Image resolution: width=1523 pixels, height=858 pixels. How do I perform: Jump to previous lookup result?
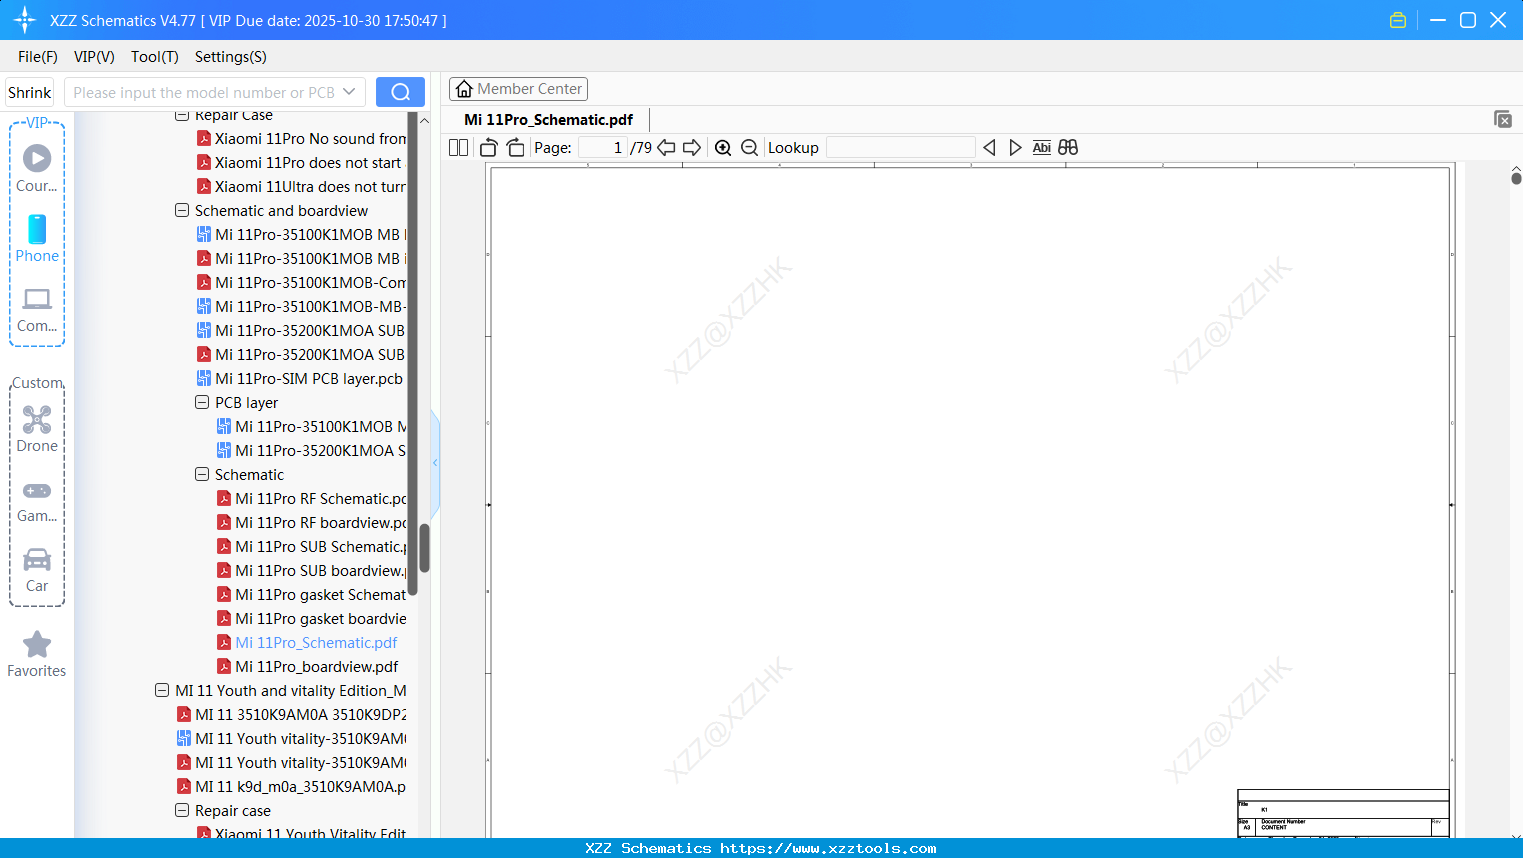tap(989, 148)
